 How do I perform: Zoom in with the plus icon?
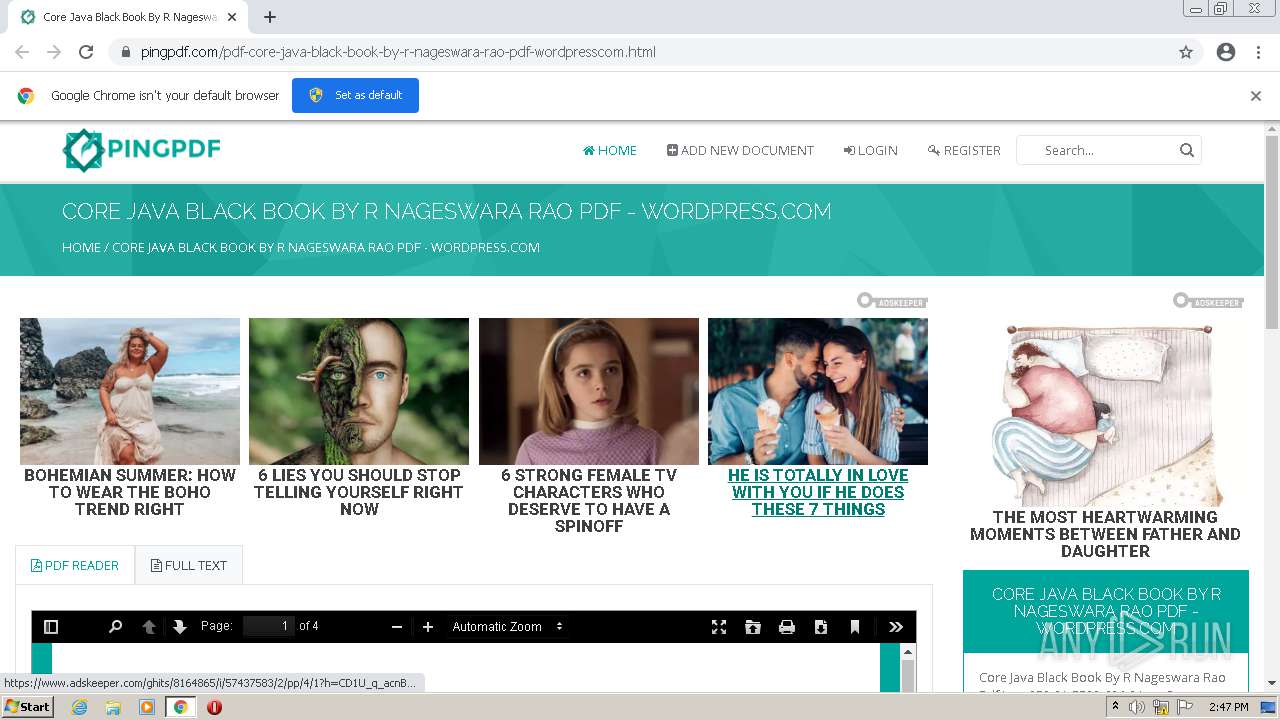[428, 627]
